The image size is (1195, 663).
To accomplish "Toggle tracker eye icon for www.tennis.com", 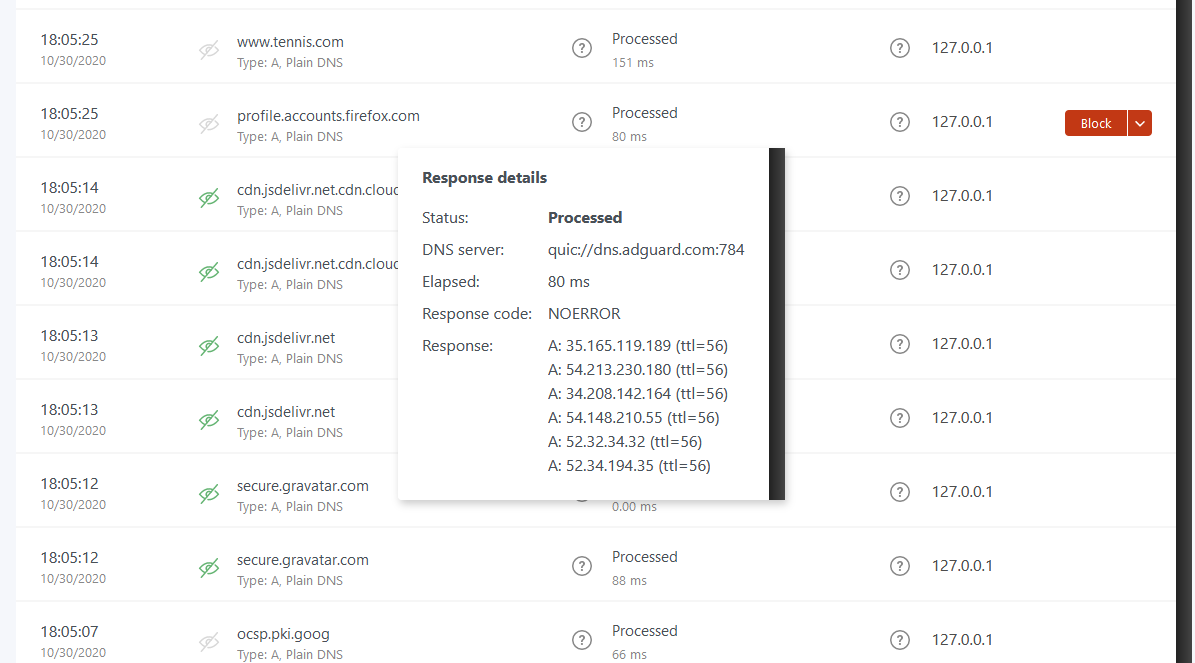I will point(209,50).
